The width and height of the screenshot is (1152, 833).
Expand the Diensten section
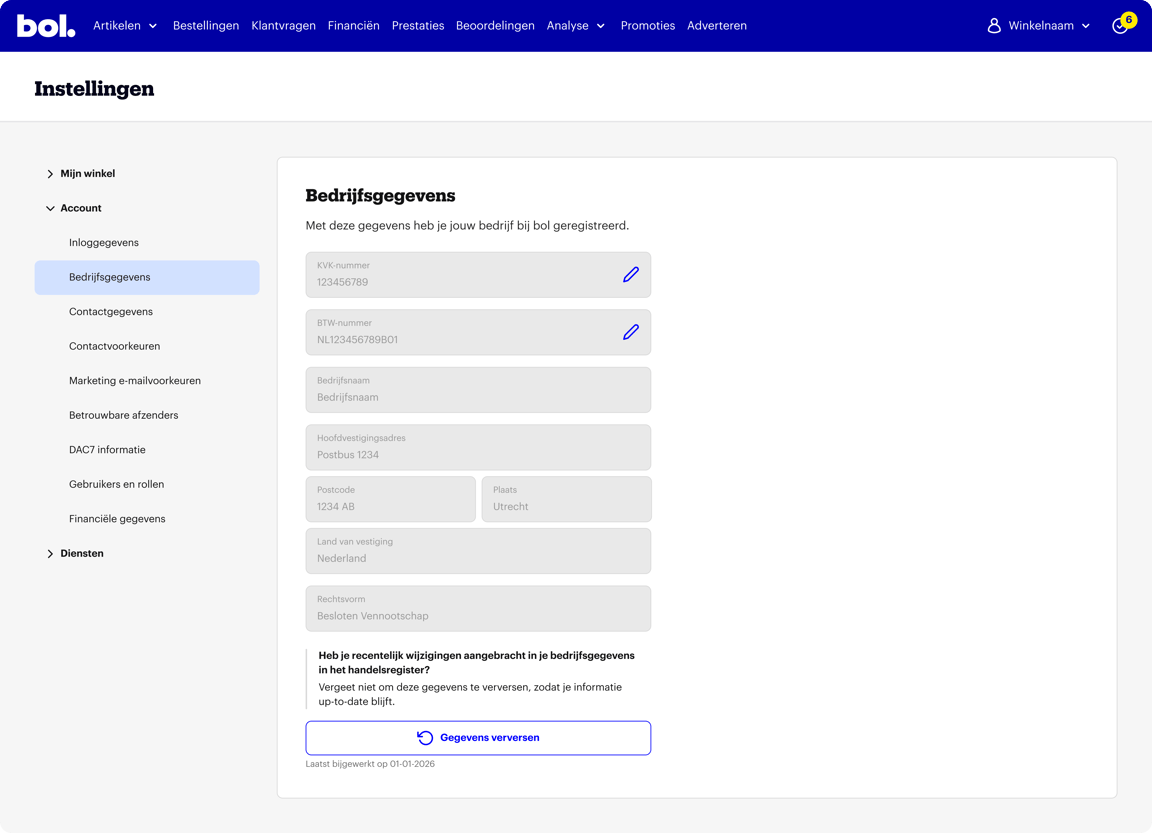pos(75,553)
